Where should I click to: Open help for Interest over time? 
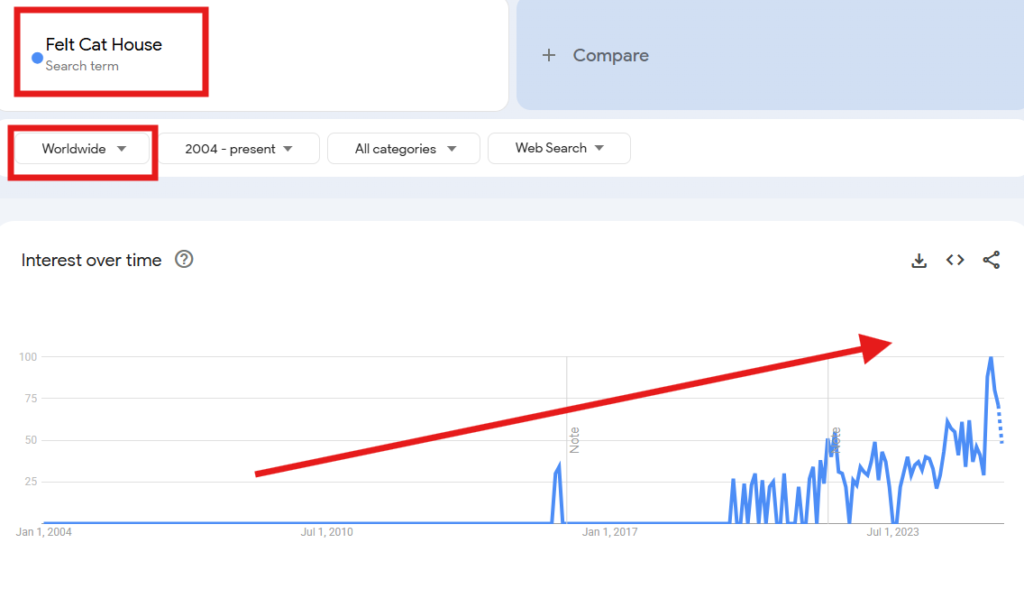[184, 260]
